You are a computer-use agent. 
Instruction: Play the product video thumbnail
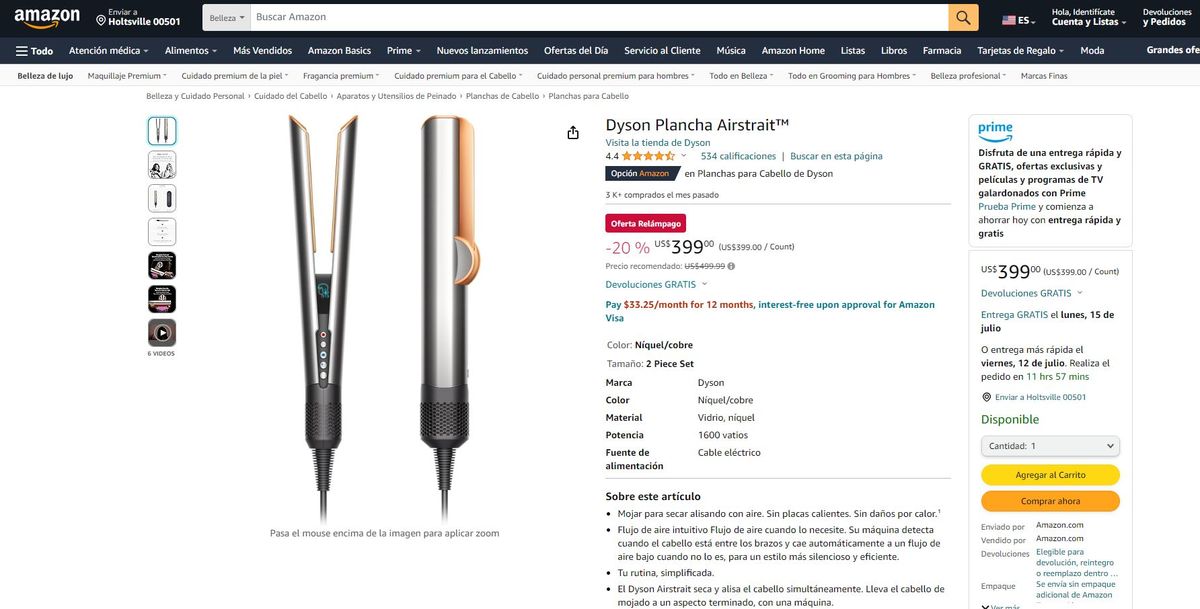tap(162, 333)
